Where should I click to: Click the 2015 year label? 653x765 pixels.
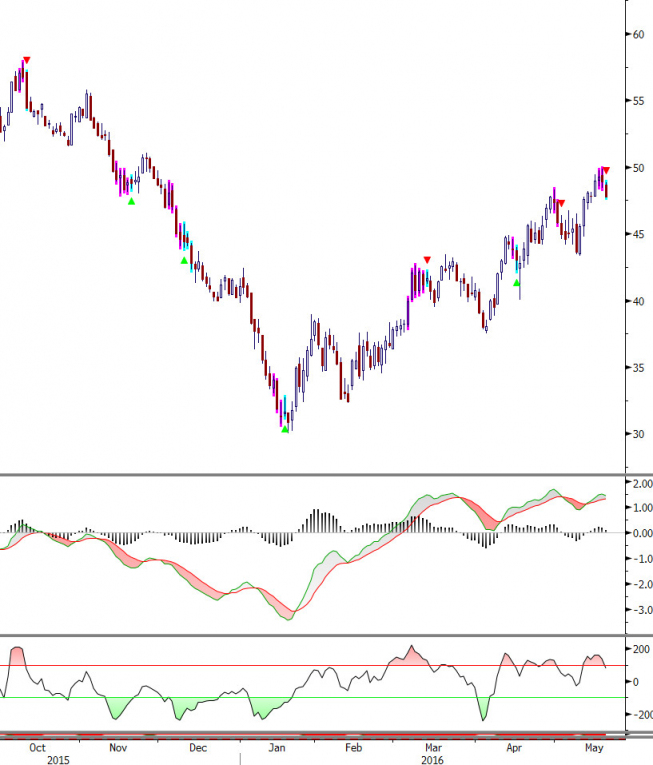[x=58, y=760]
